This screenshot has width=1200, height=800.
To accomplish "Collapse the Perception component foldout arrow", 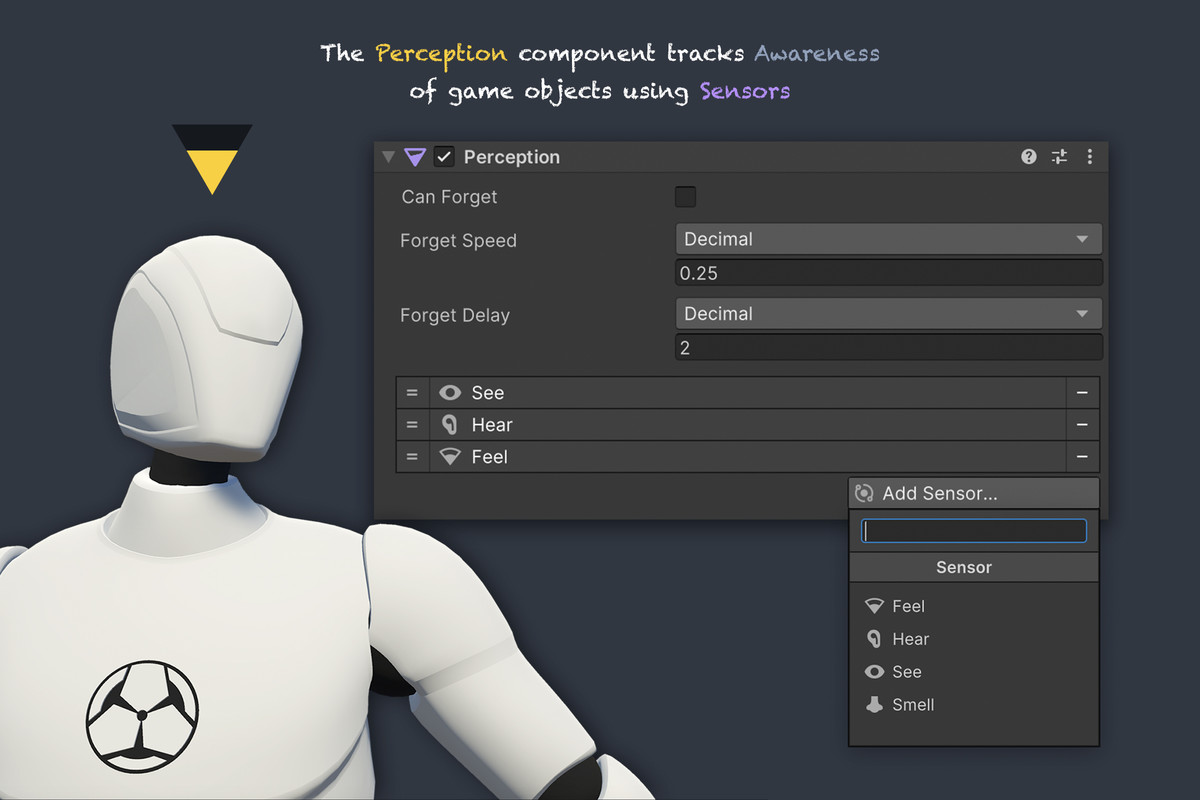I will click(388, 156).
